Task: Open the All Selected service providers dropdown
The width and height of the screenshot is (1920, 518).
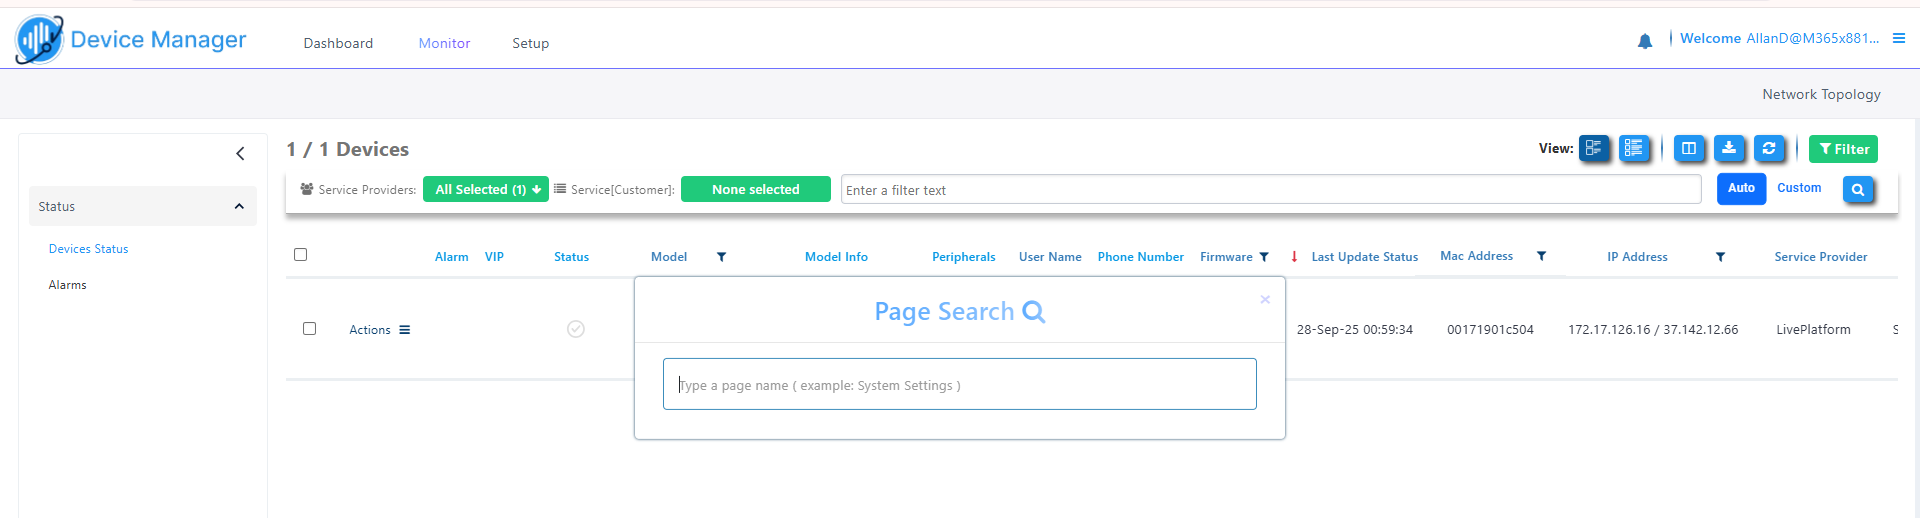Action: click(486, 189)
